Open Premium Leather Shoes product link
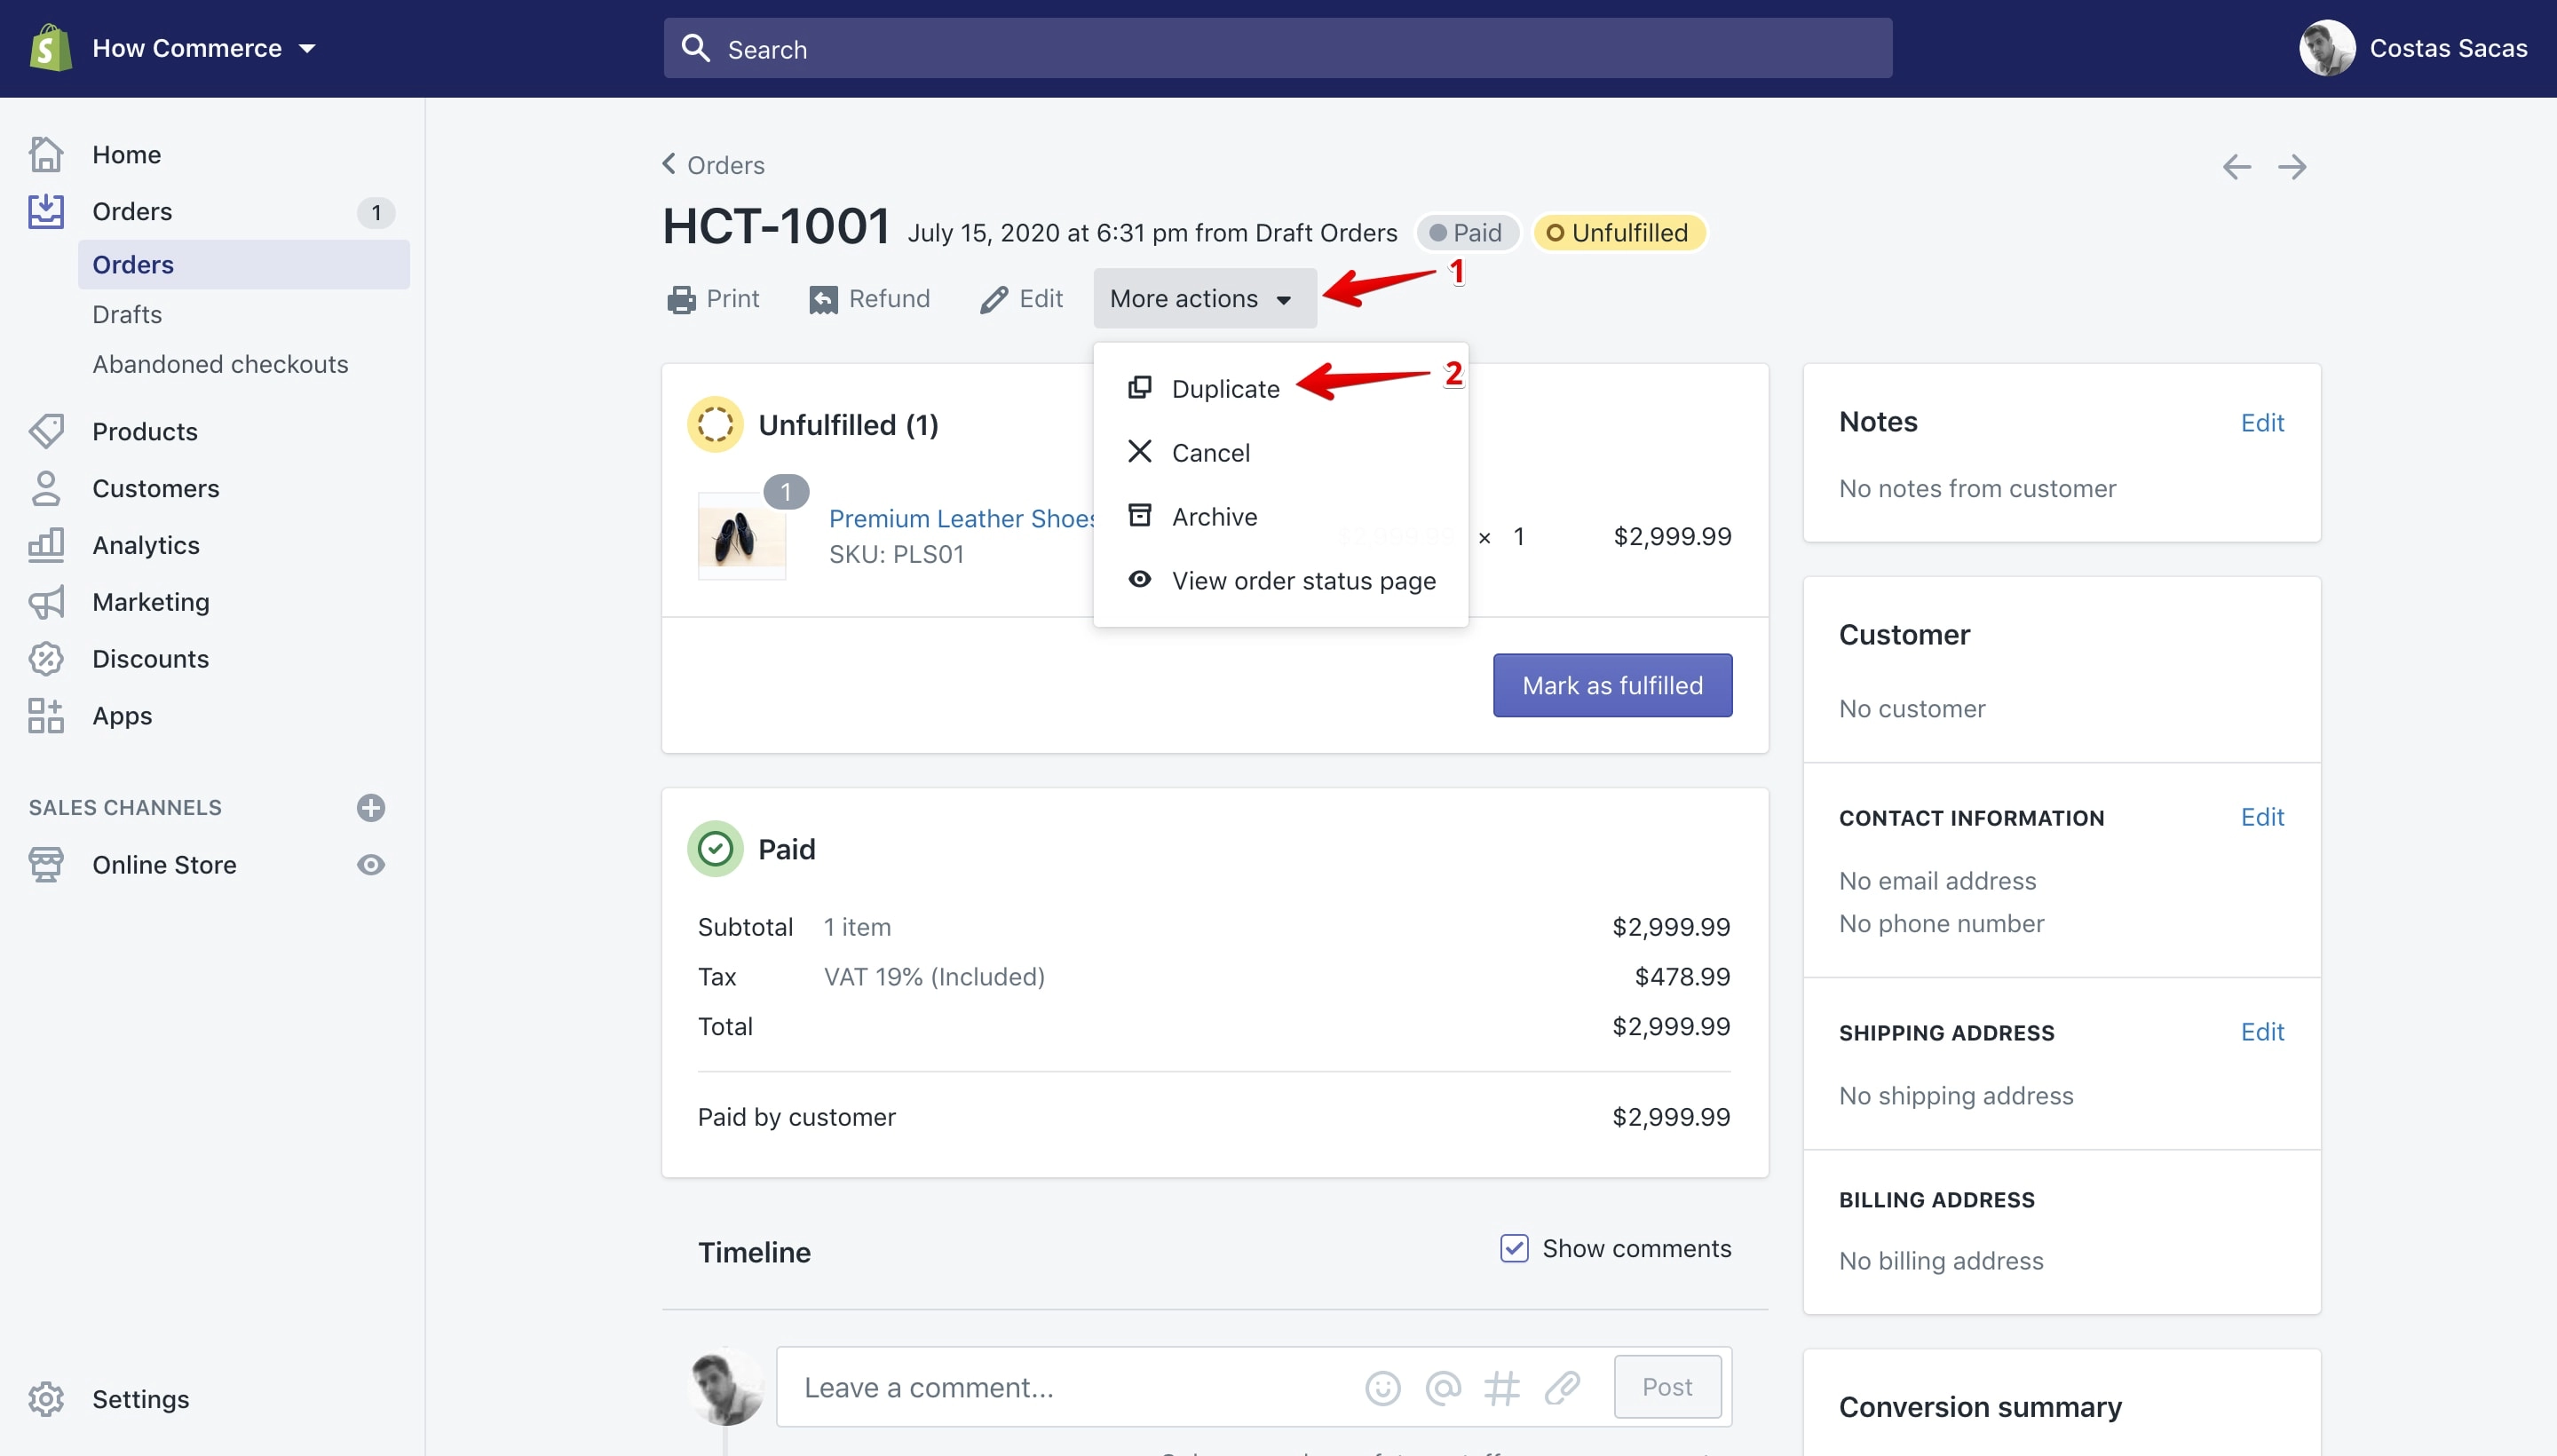 click(962, 518)
